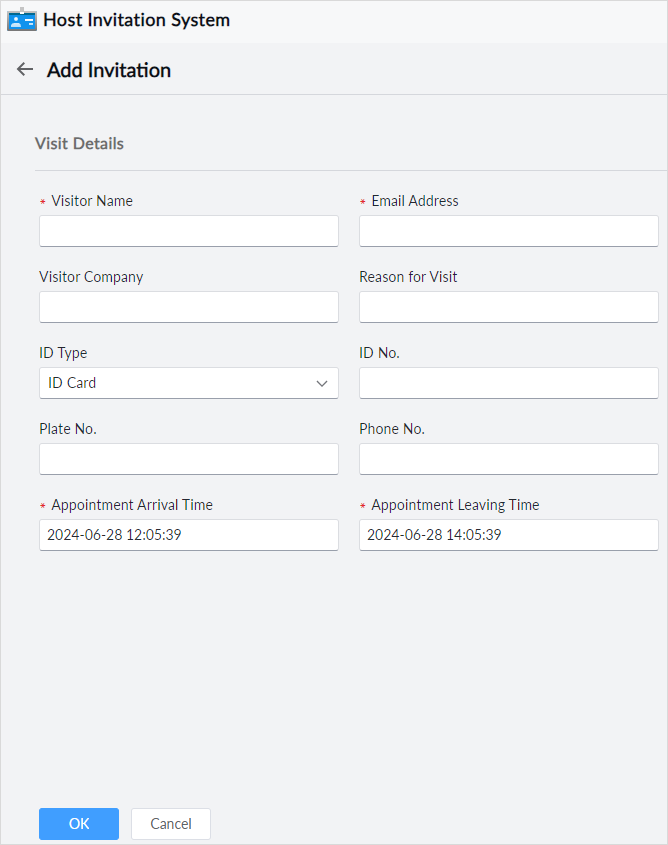Screen dimensions: 668x845
Task: Go back using the left arrow icon
Action: 25,70
